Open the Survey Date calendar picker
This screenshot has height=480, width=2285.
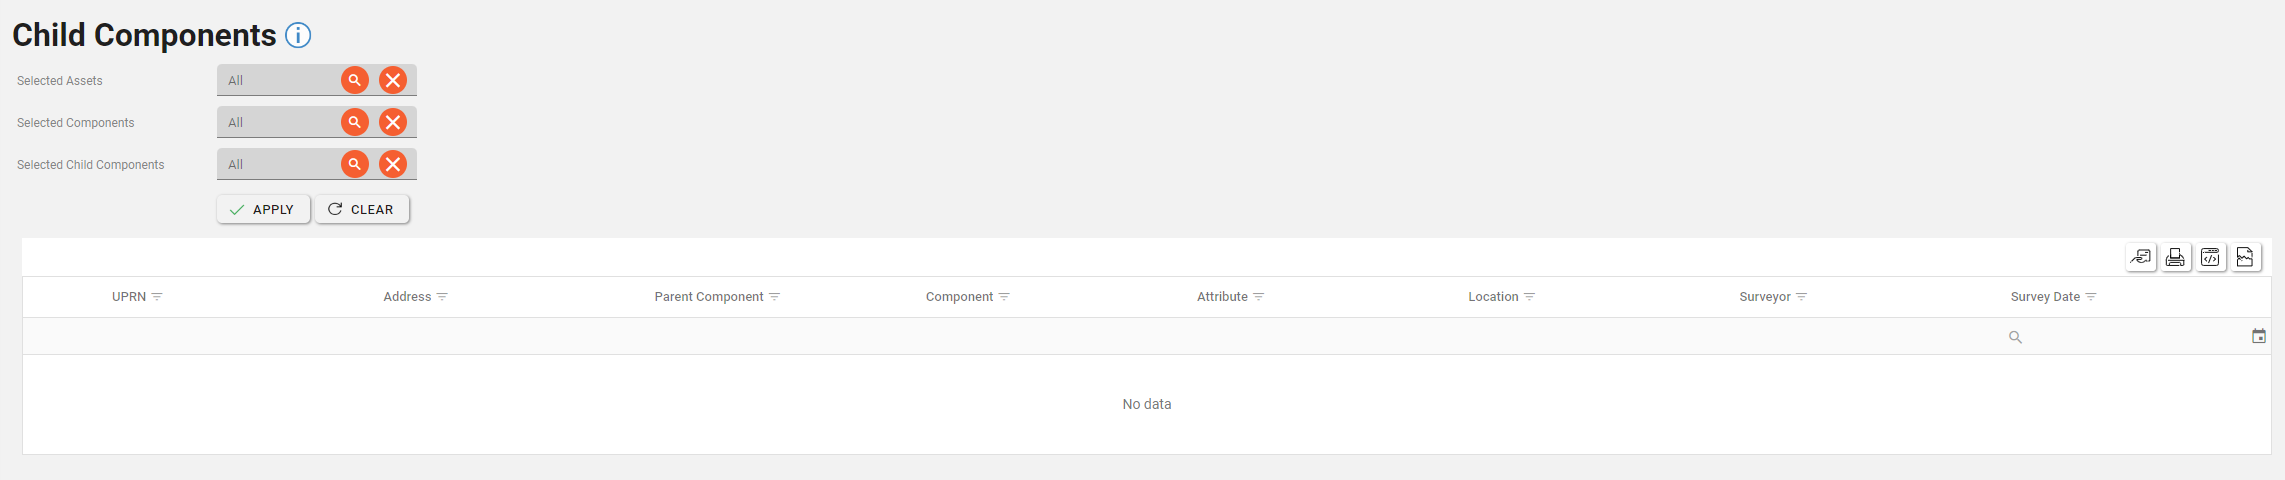(x=2258, y=337)
